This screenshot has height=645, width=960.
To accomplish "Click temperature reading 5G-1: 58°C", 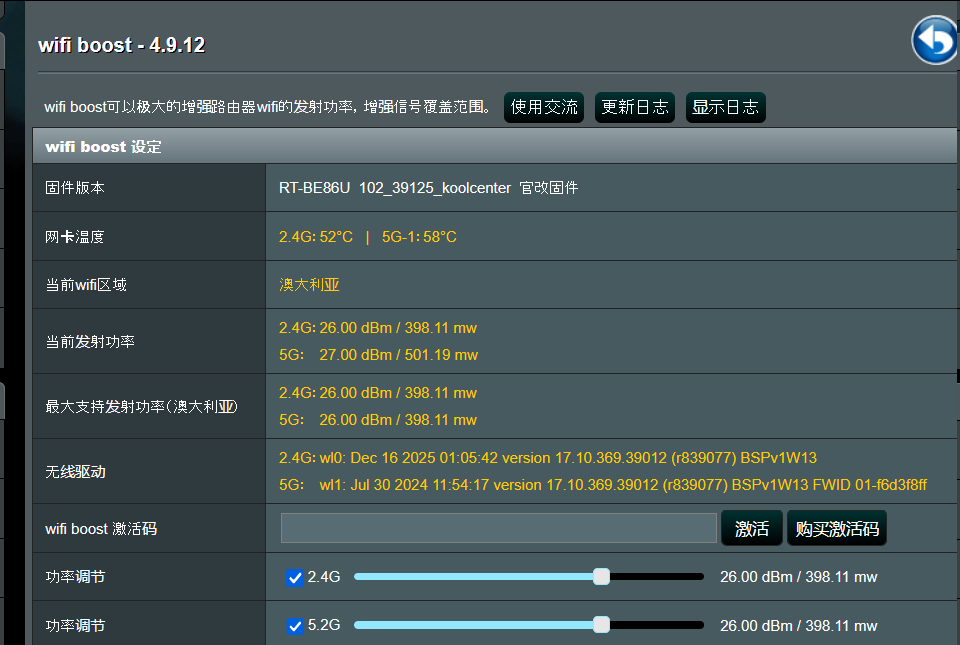I will coord(419,237).
